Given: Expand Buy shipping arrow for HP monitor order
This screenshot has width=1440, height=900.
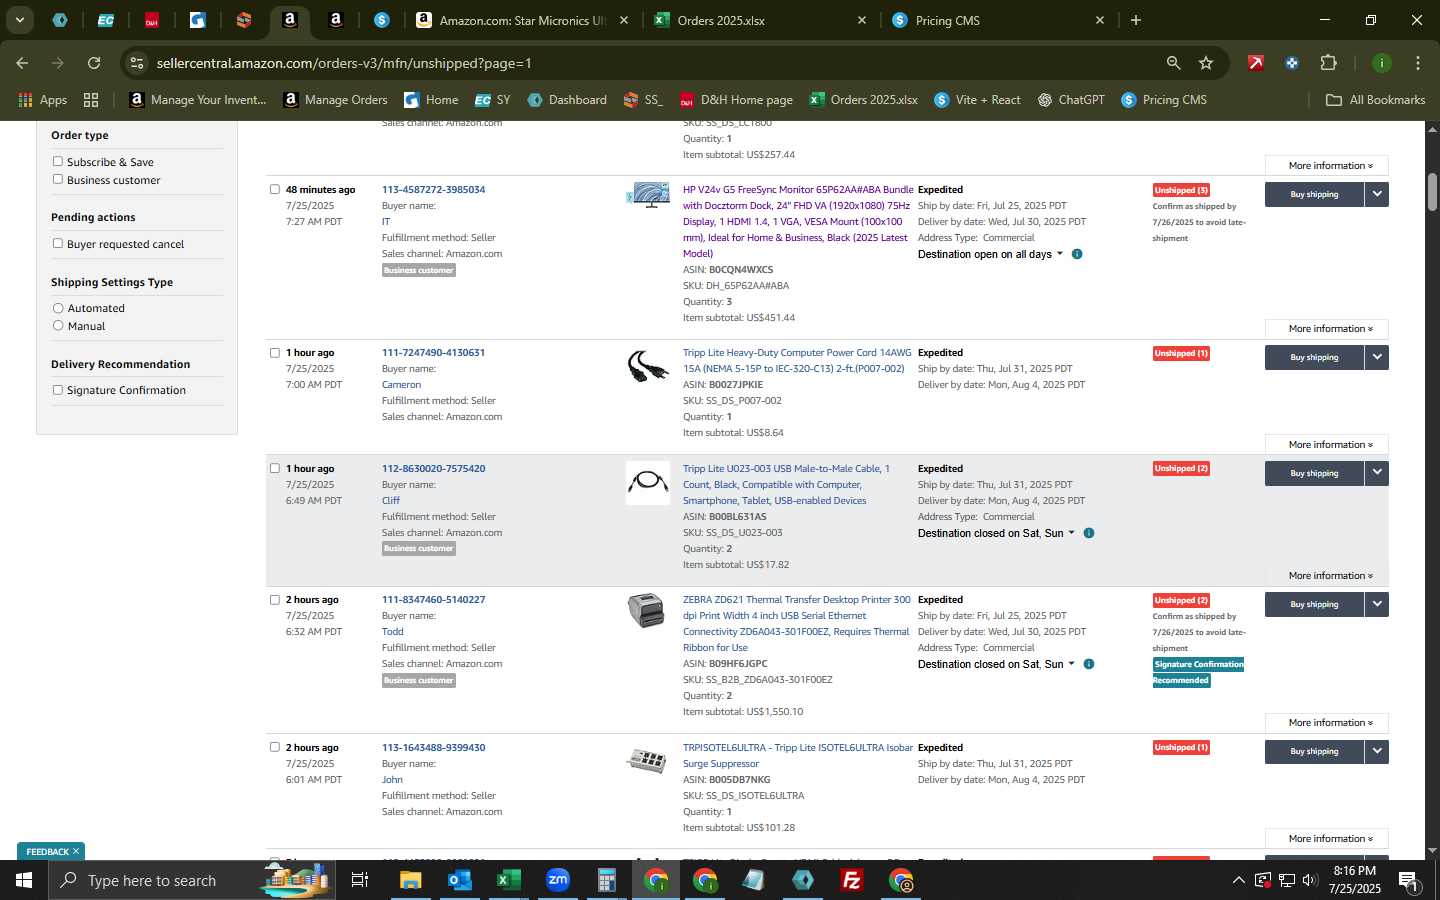Looking at the screenshot, I should tap(1377, 194).
